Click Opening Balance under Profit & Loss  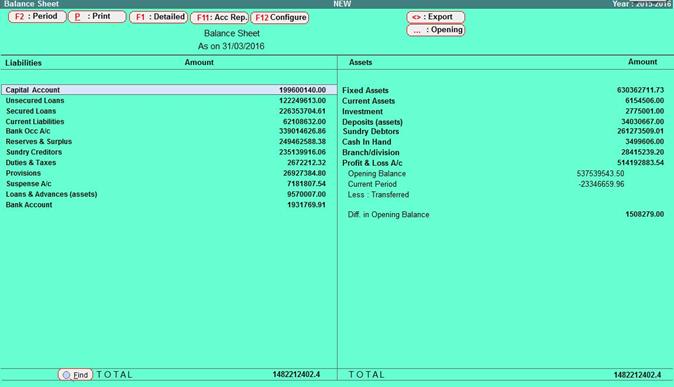tap(377, 174)
